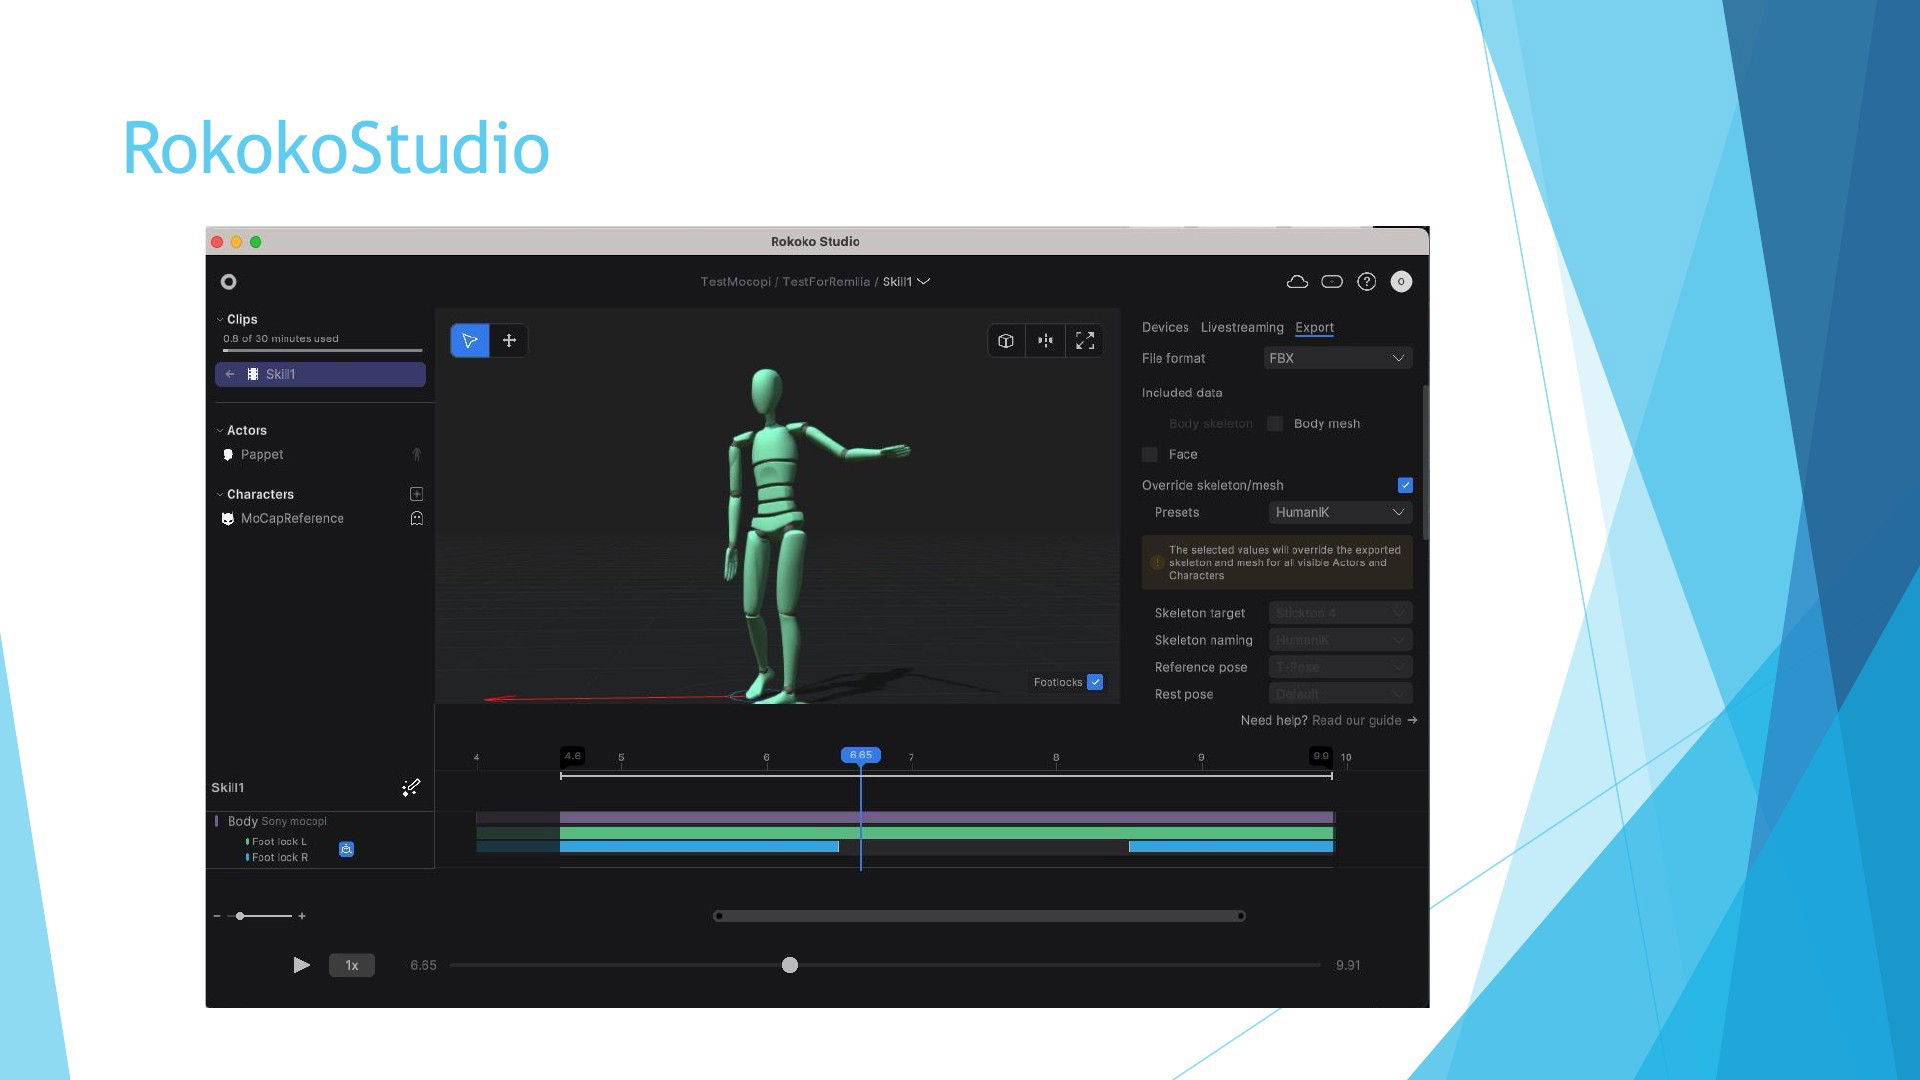1920x1080 pixels.
Task: Open the help question mark icon
Action: click(1367, 282)
